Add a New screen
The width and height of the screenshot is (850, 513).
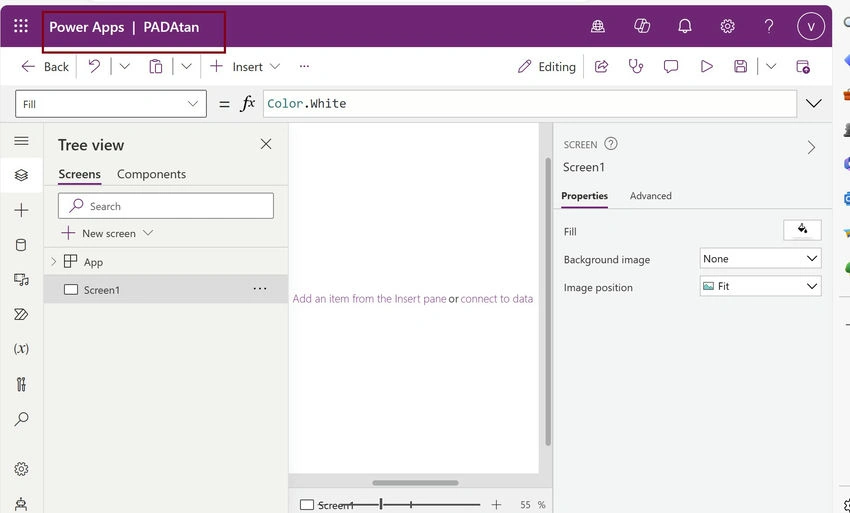pos(107,233)
